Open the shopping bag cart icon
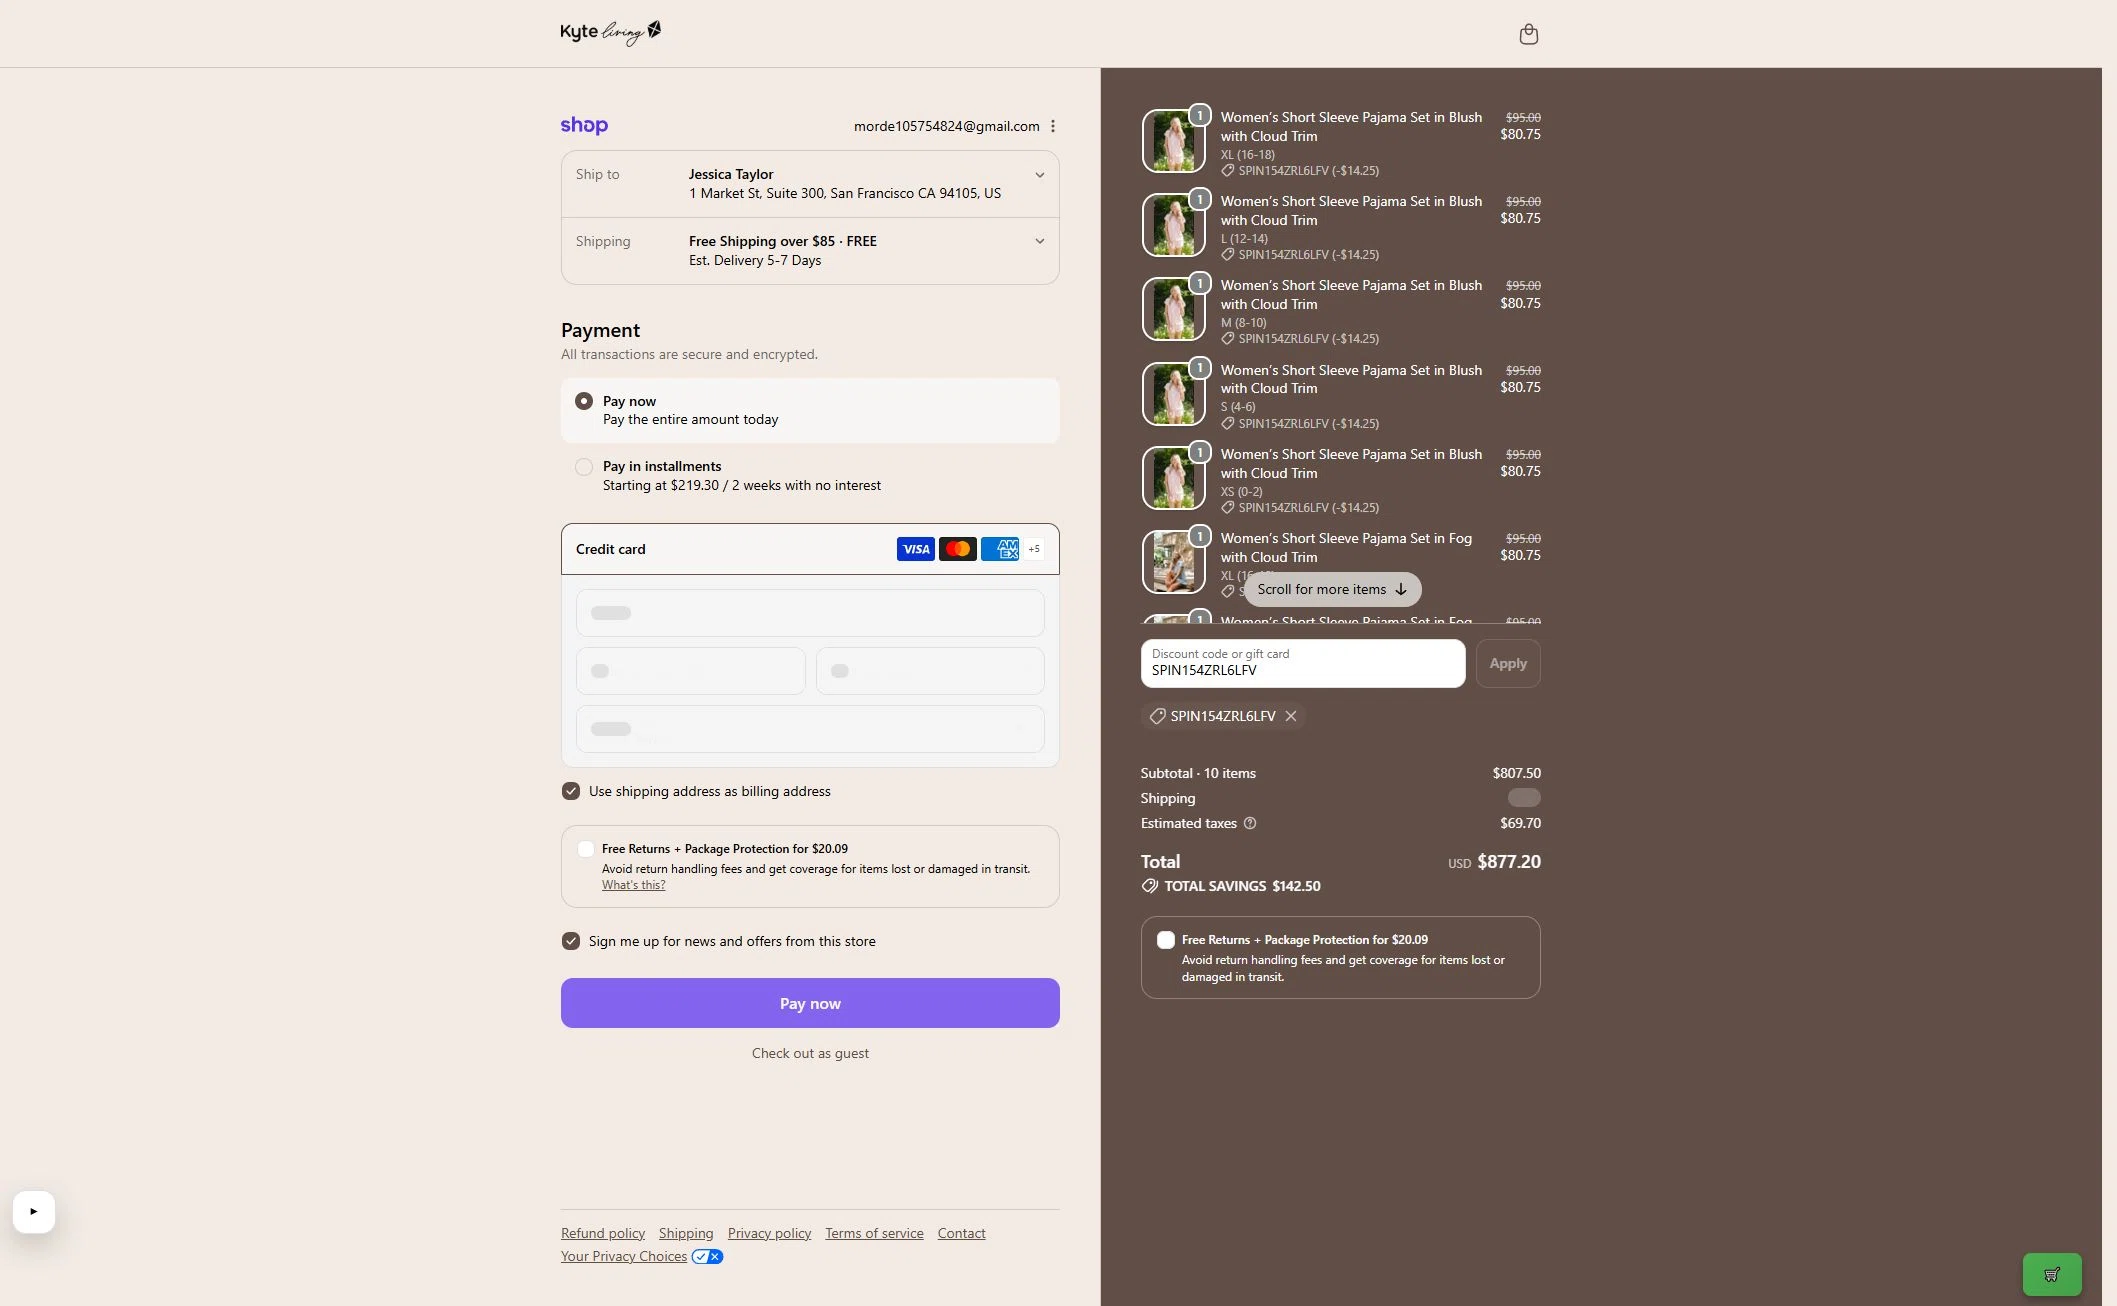The image size is (2117, 1306). pyautogui.click(x=1528, y=34)
